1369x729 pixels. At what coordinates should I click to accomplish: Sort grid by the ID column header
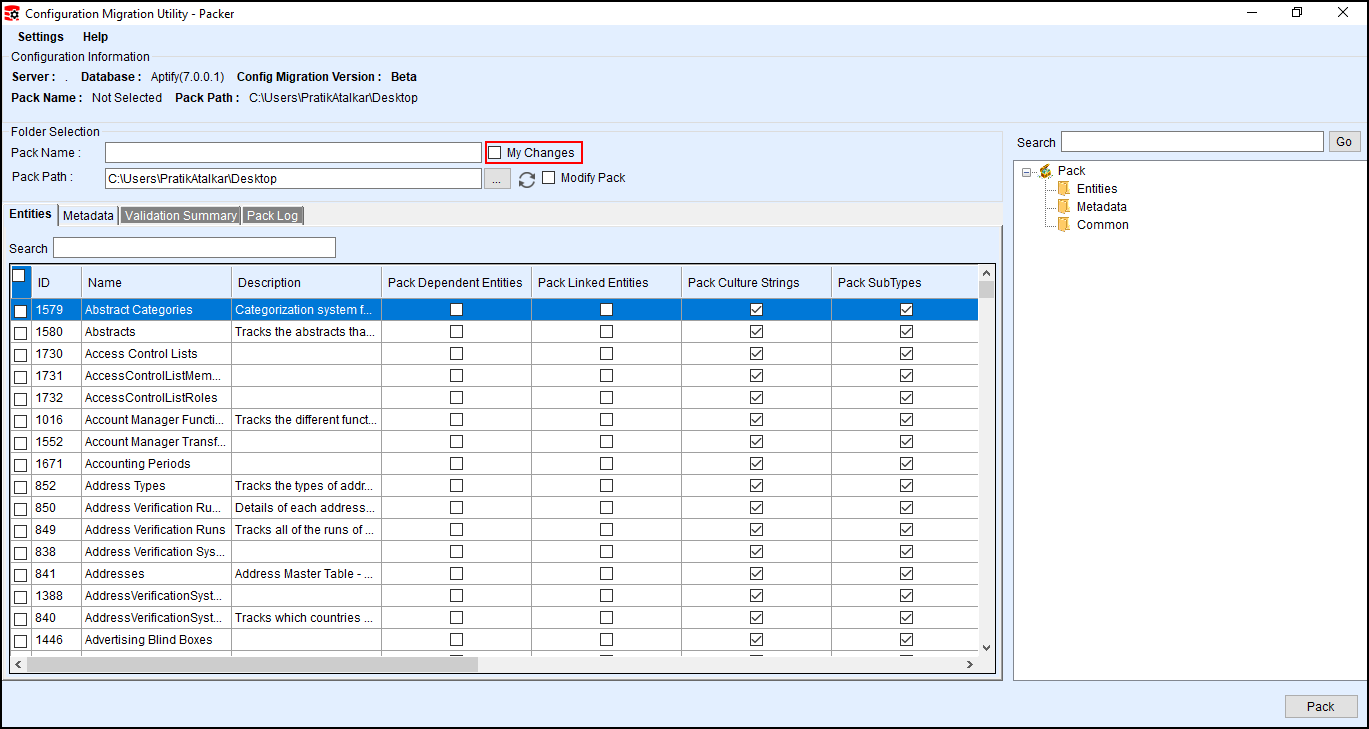coord(56,283)
